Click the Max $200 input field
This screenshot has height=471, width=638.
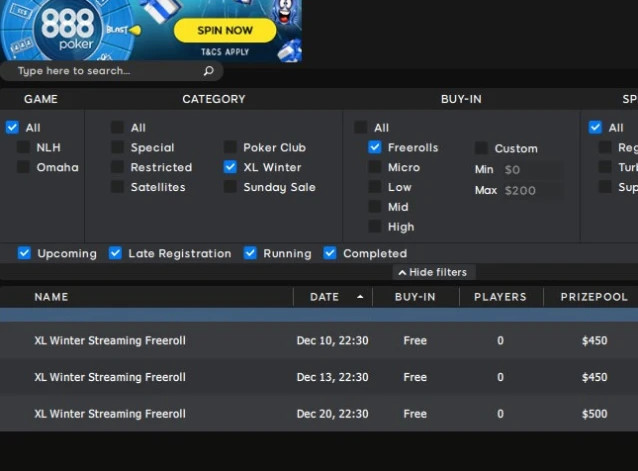point(532,190)
